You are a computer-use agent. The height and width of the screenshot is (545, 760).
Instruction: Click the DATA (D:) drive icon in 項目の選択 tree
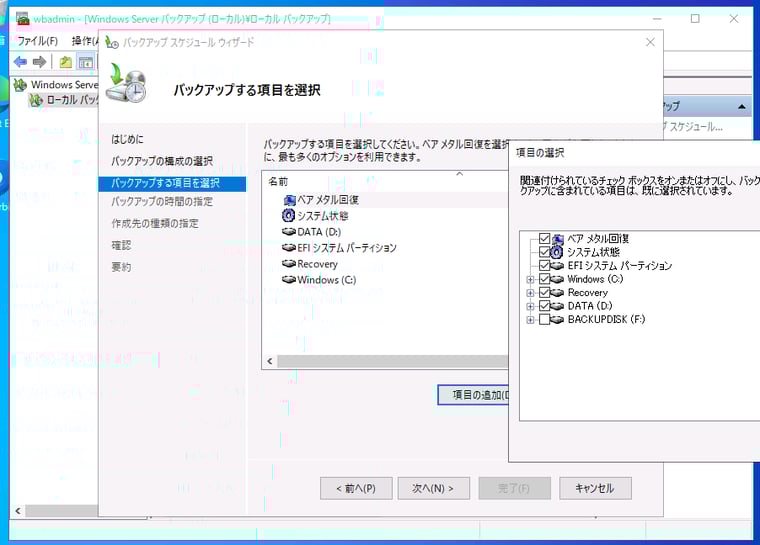point(557,306)
